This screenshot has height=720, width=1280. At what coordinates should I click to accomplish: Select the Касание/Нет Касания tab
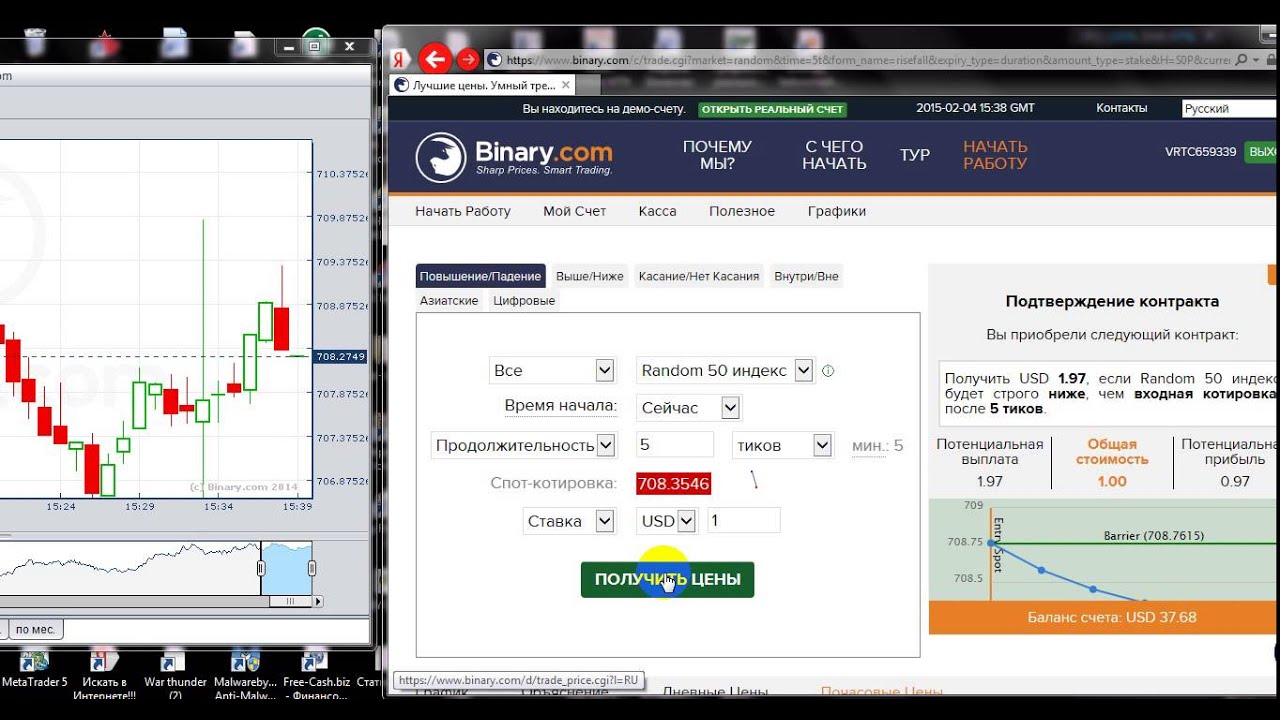699,276
